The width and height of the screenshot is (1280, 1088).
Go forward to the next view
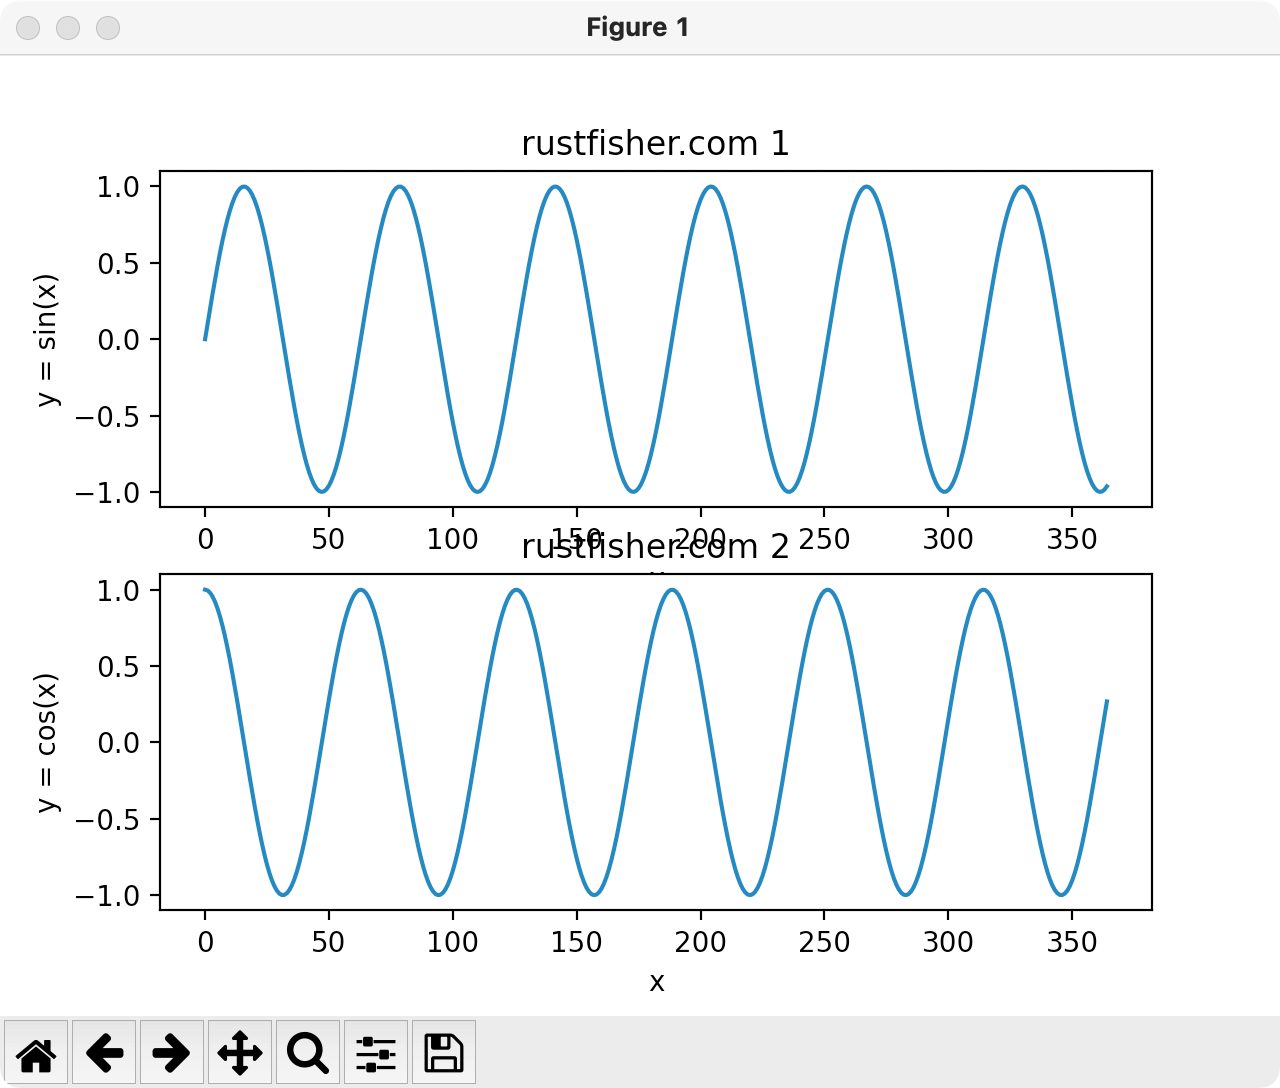point(172,1052)
